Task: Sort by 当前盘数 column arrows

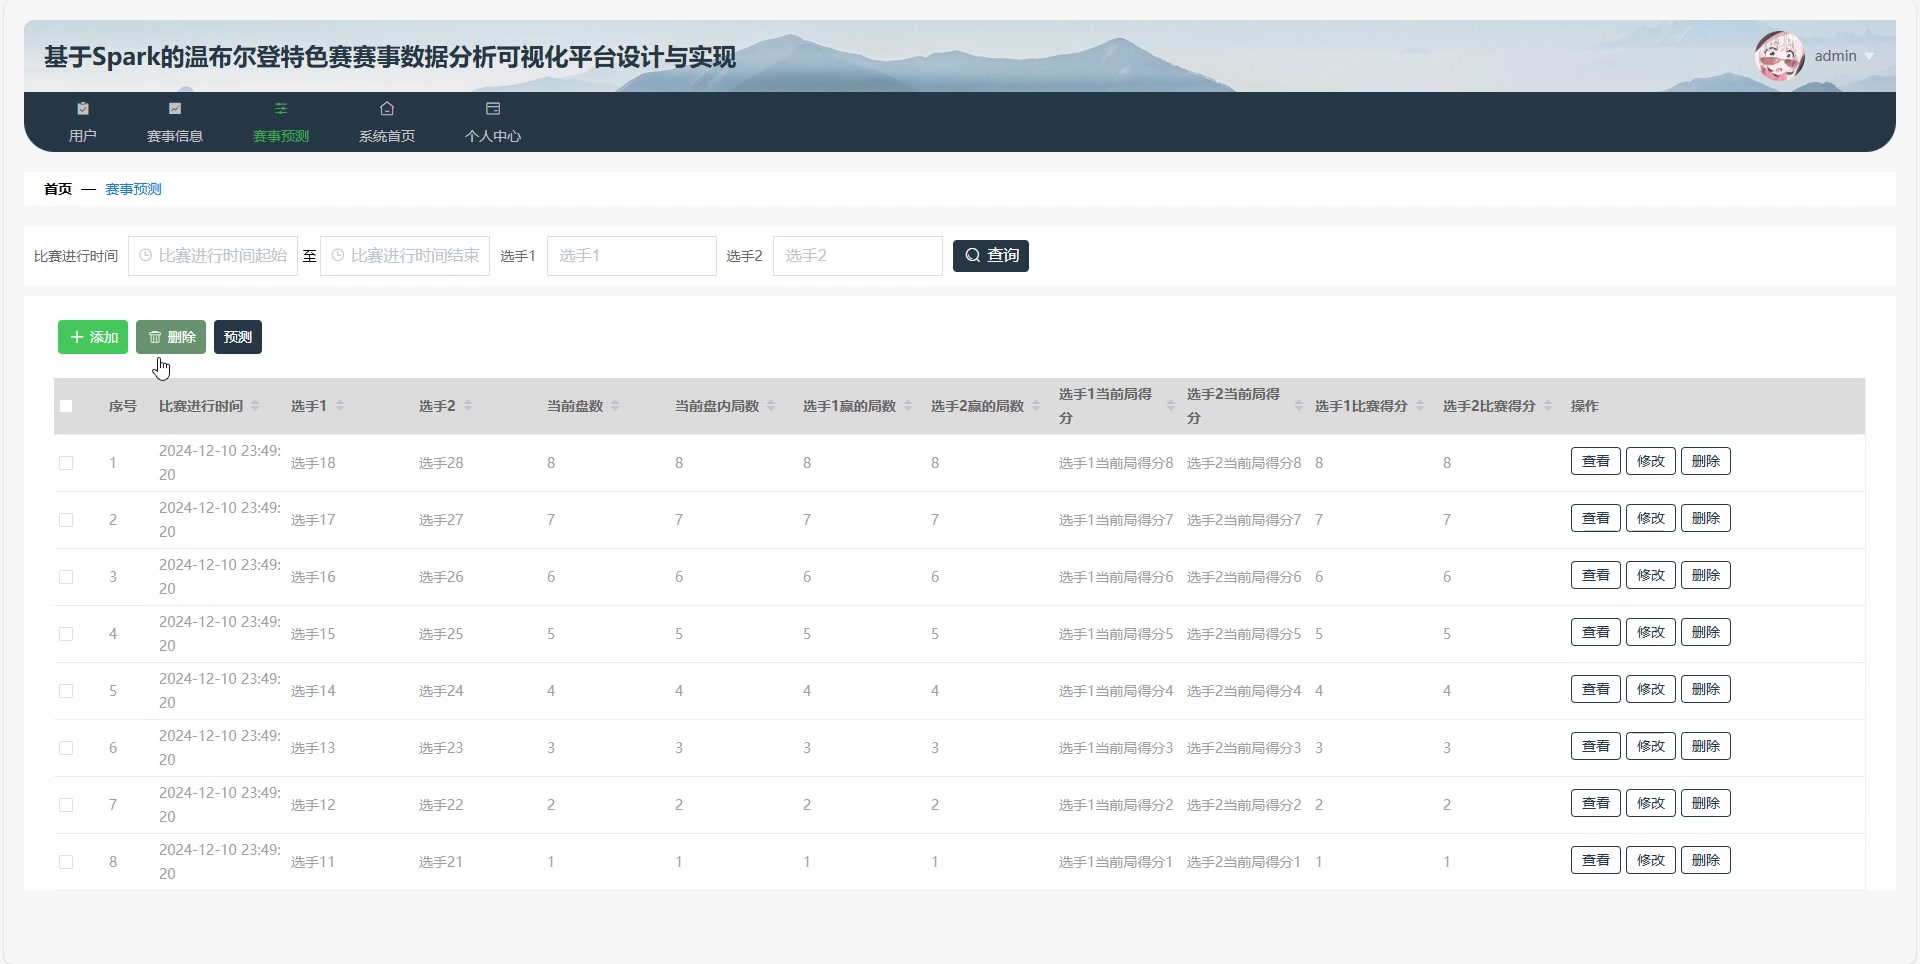Action: pos(615,405)
